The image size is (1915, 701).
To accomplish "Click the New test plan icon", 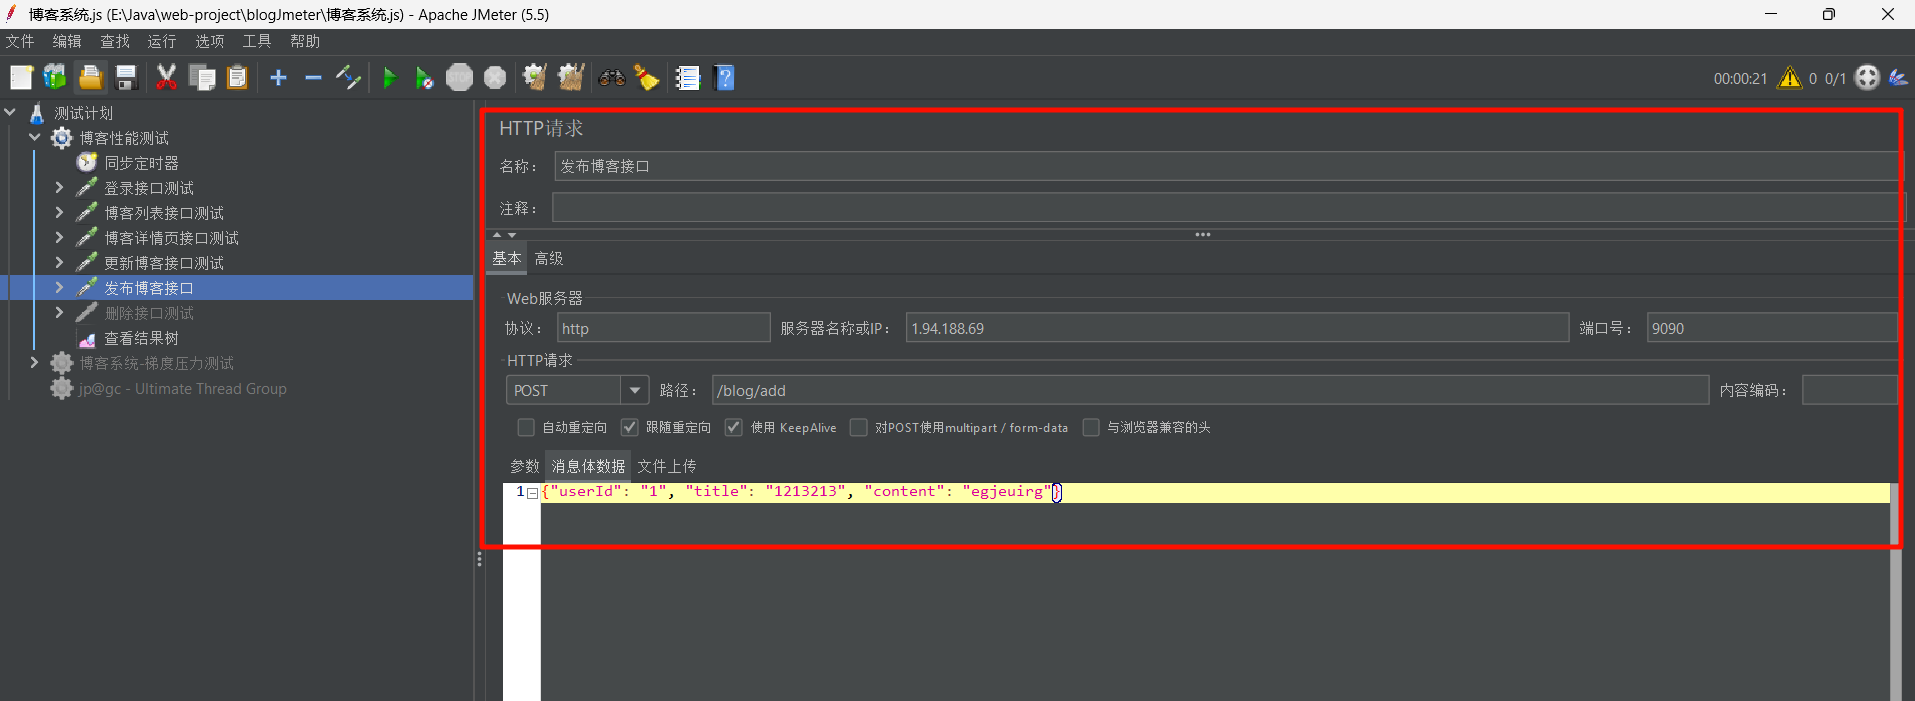I will (21, 78).
